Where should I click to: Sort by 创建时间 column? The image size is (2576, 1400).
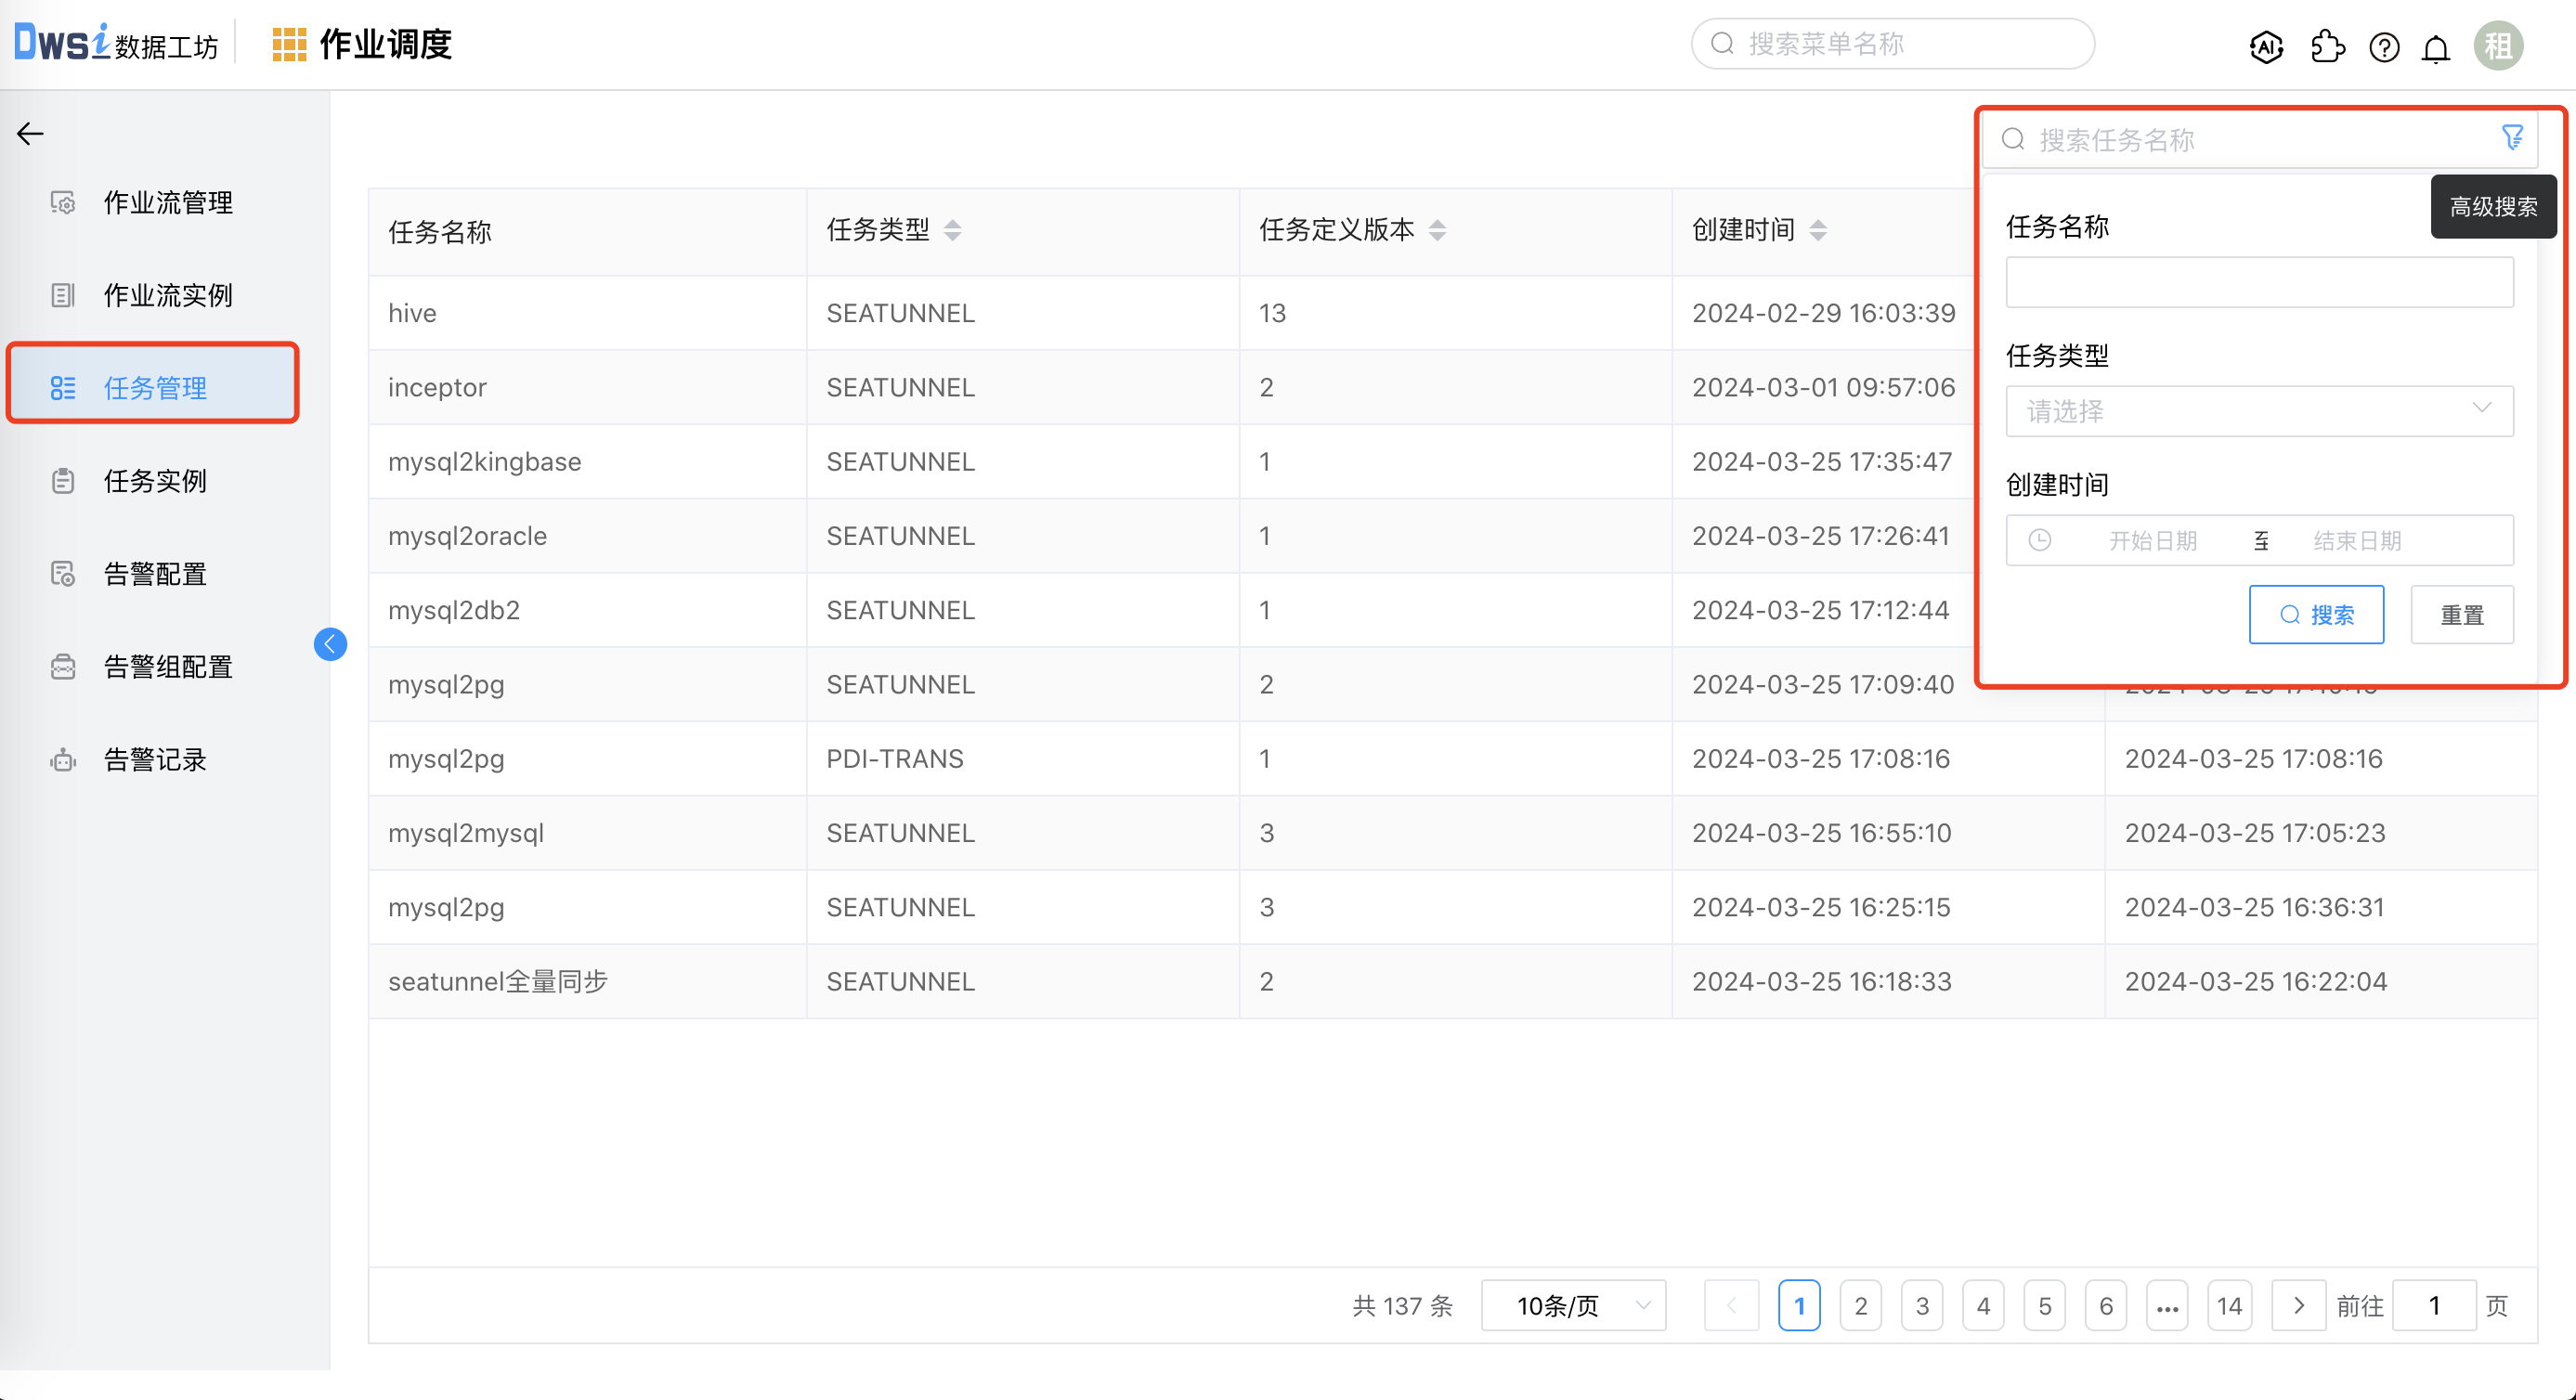pos(1818,230)
